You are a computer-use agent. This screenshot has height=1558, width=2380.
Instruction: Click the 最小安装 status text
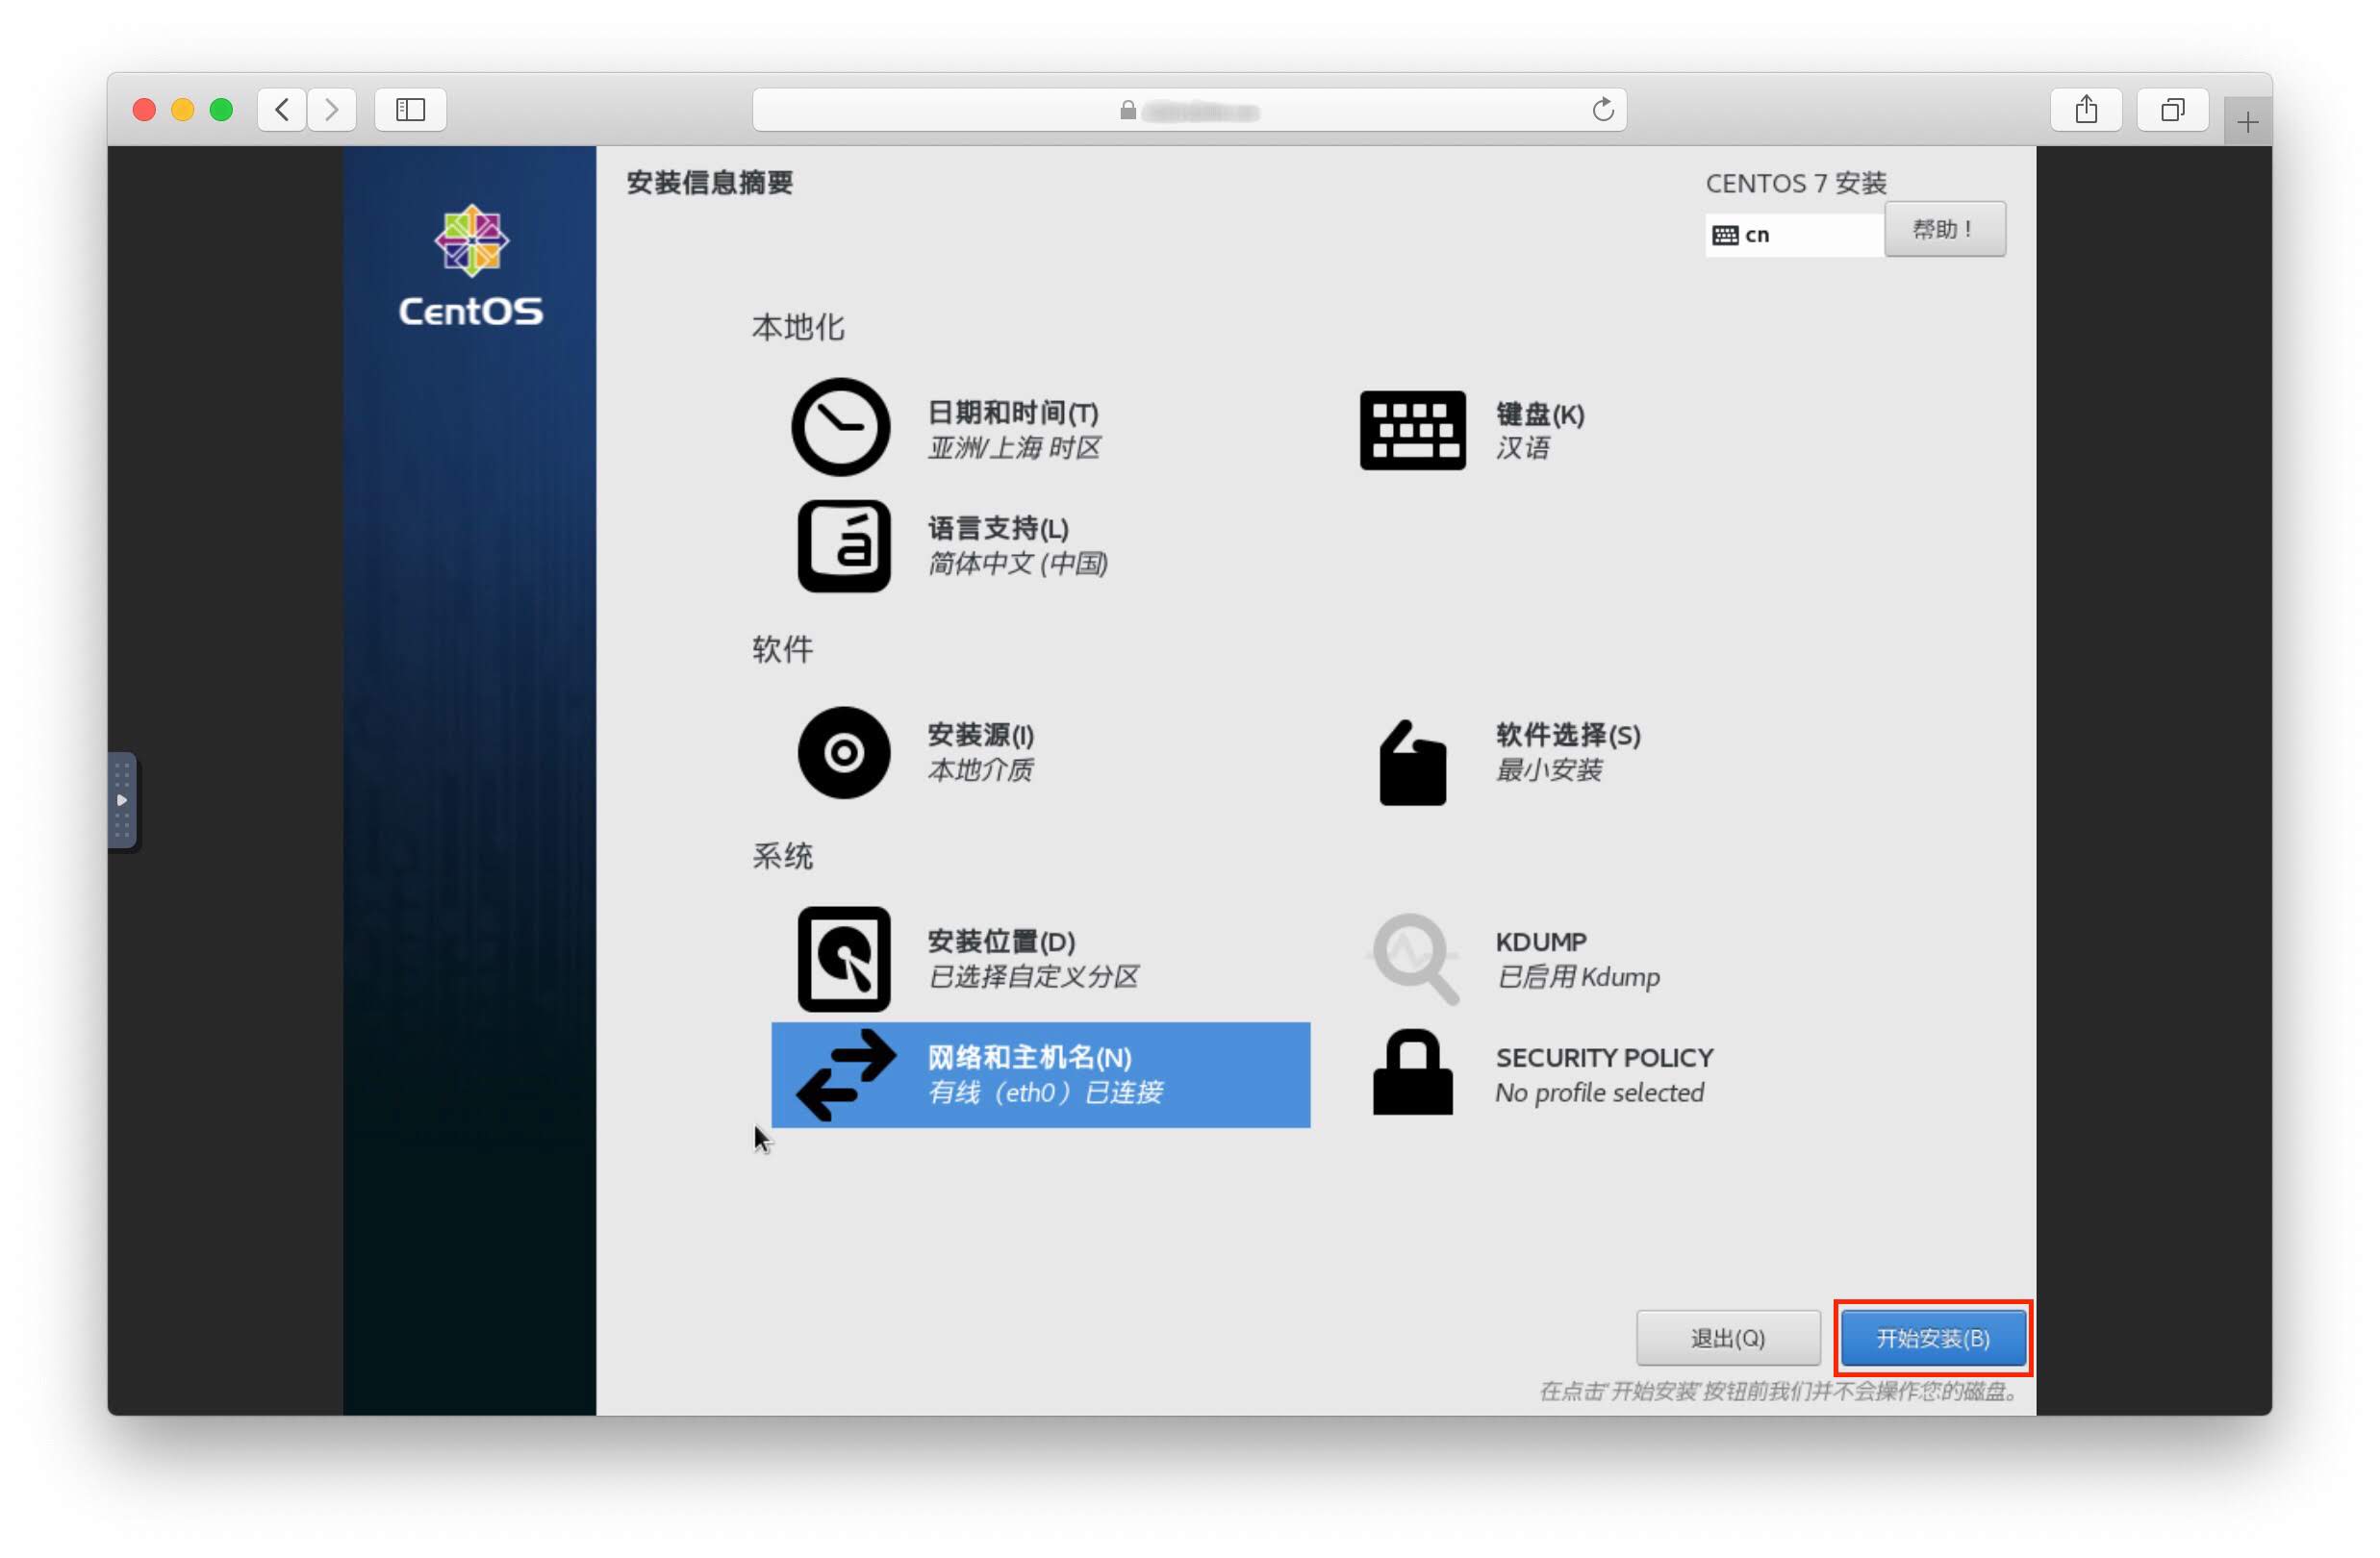[x=1548, y=770]
